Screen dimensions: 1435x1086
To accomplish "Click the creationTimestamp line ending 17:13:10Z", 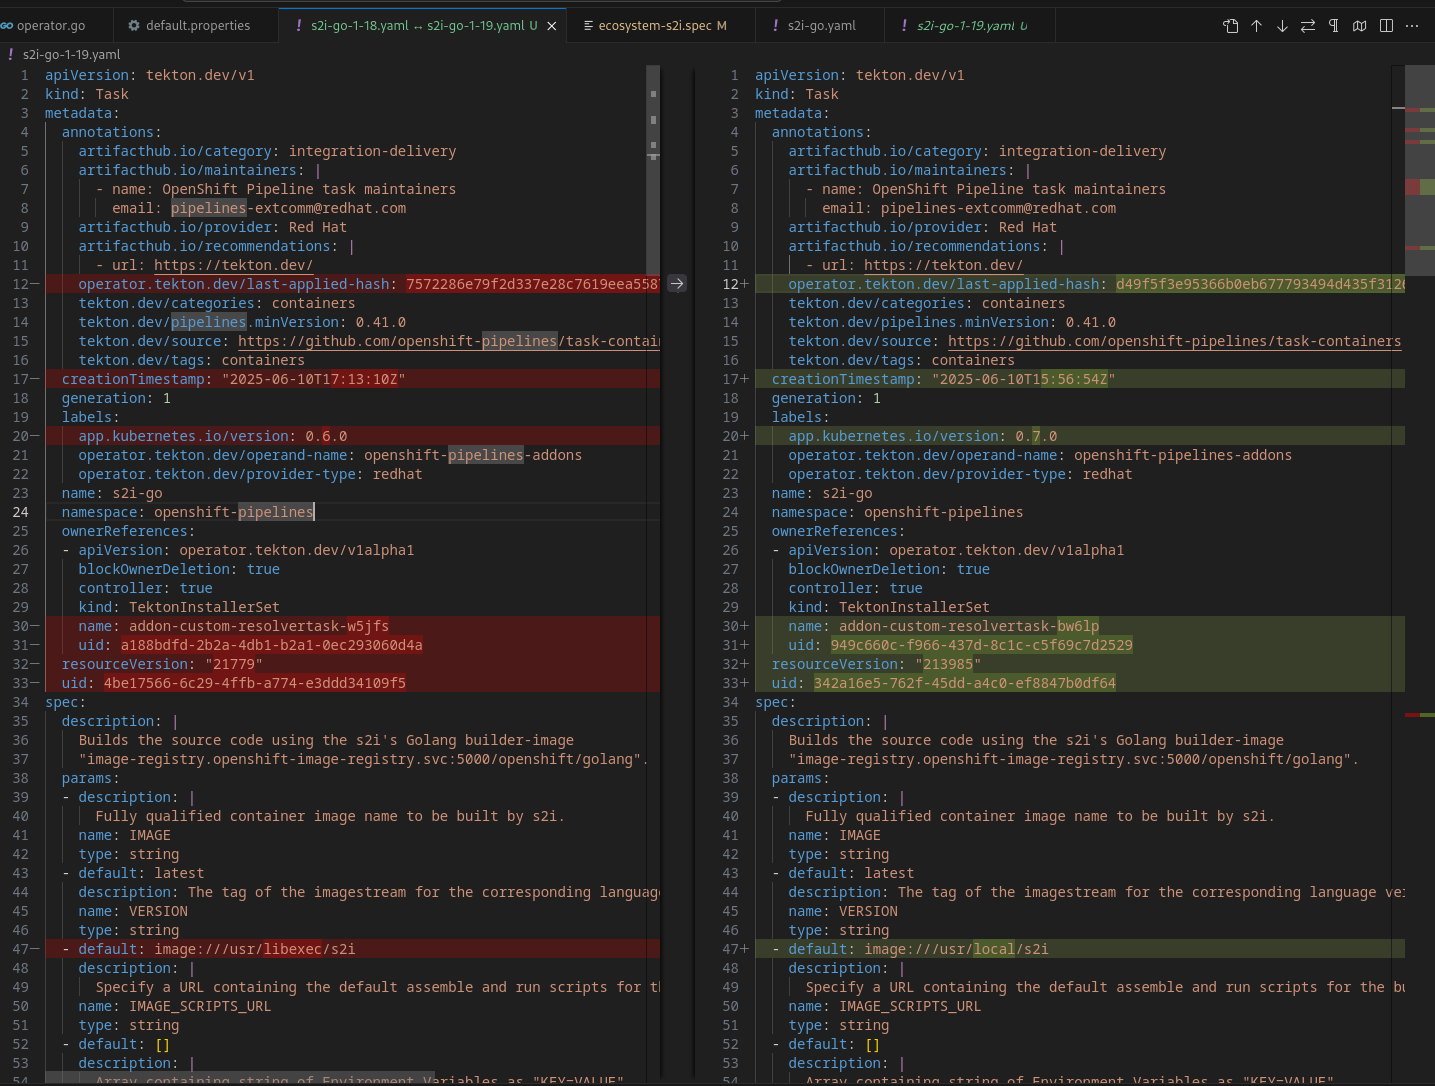I will pos(233,379).
